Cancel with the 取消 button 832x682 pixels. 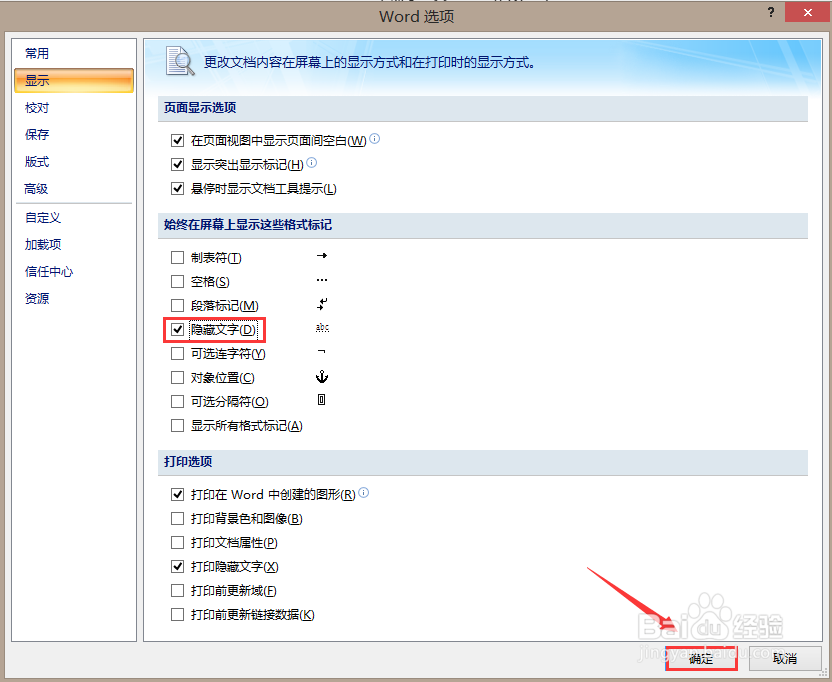(x=785, y=659)
